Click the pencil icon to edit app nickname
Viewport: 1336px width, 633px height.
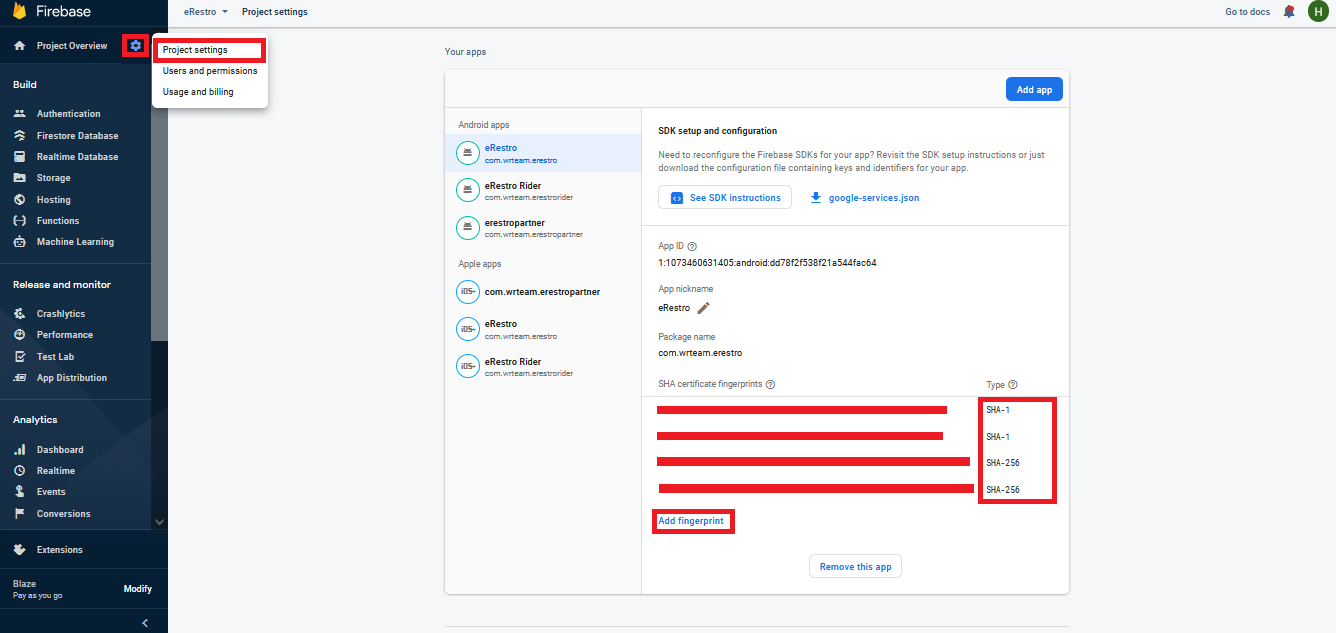(x=703, y=308)
